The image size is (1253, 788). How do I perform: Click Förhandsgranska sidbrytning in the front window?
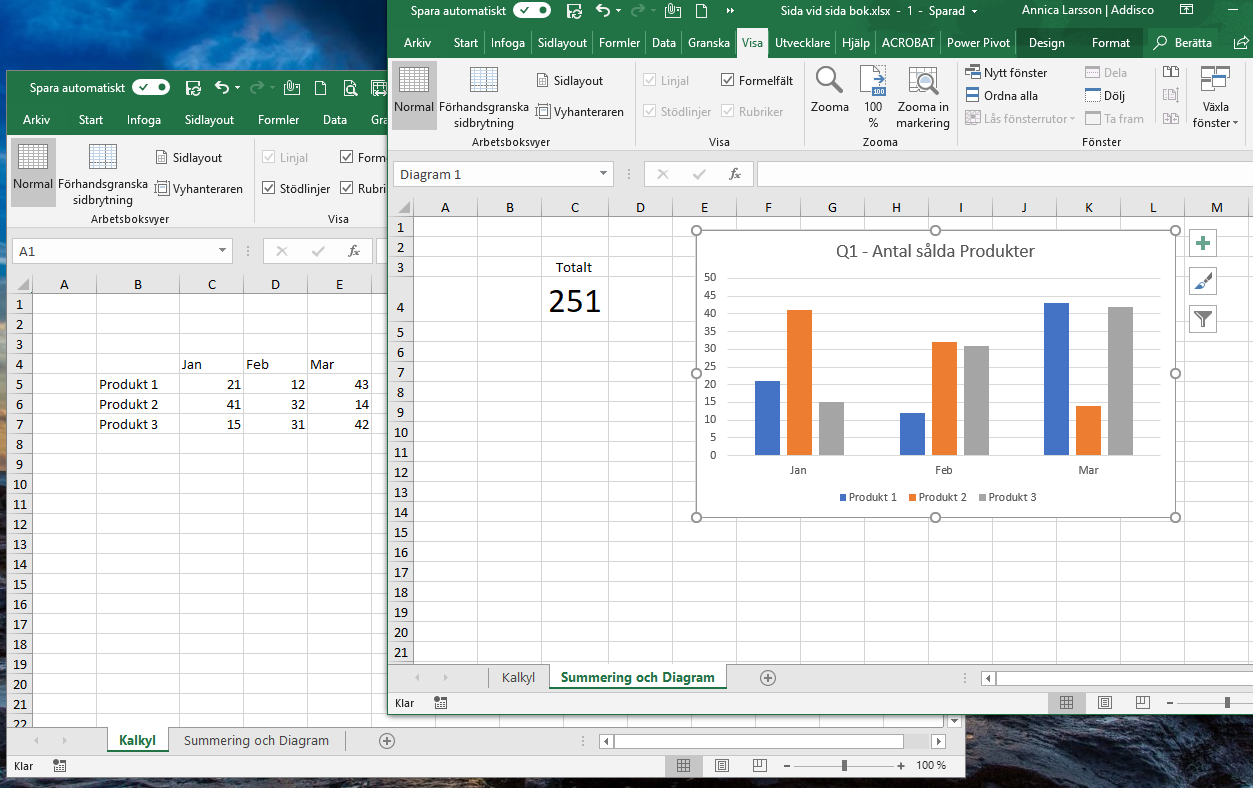click(484, 98)
